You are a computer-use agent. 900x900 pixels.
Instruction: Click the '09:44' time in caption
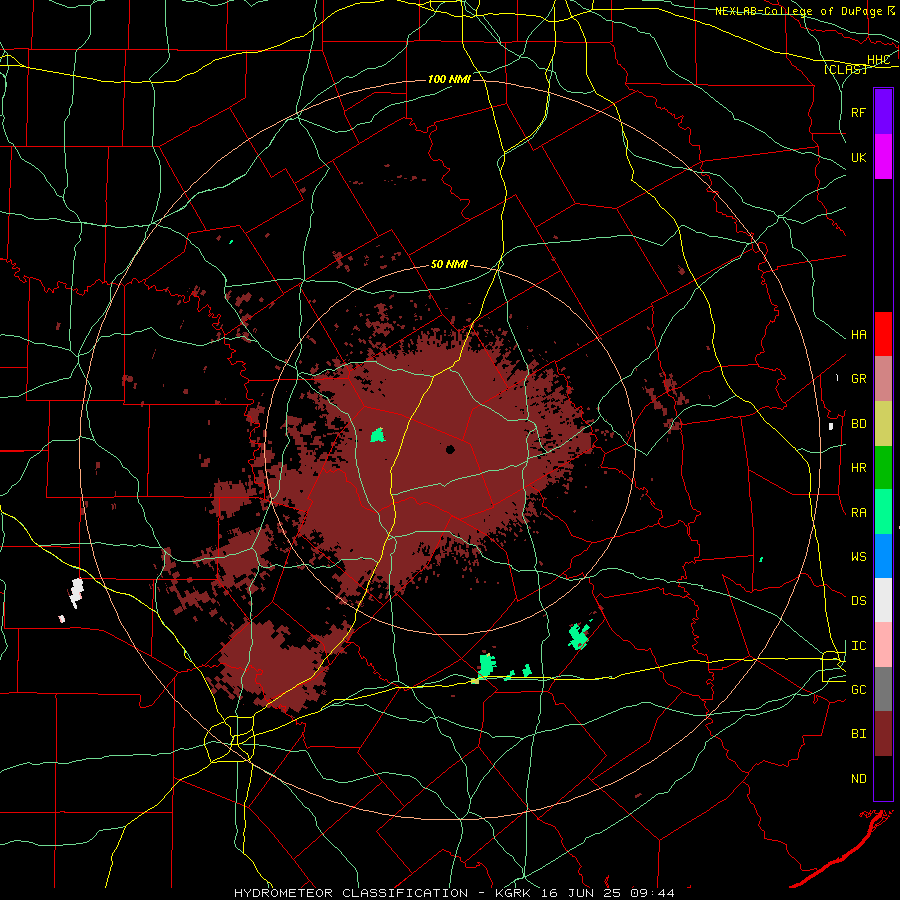click(x=652, y=893)
